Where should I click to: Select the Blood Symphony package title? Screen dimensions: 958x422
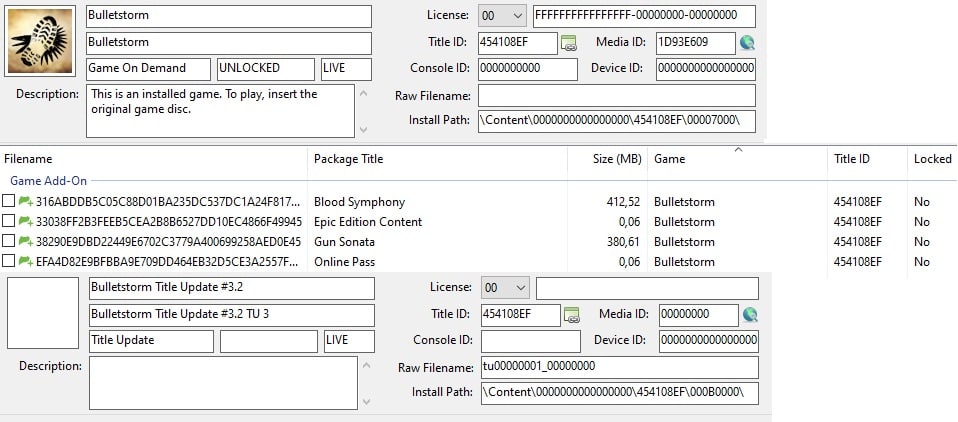[x=359, y=202]
